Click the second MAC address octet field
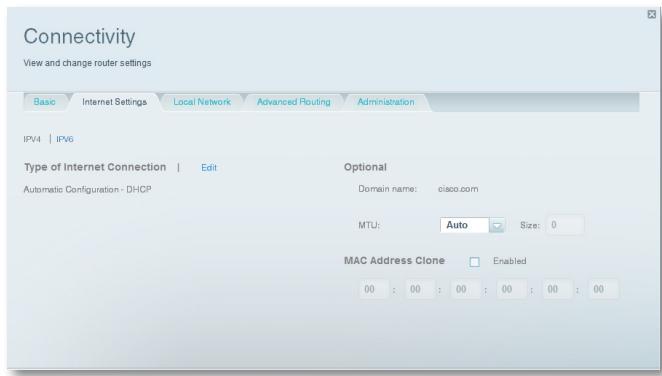This screenshot has height=376, width=662. (420, 289)
